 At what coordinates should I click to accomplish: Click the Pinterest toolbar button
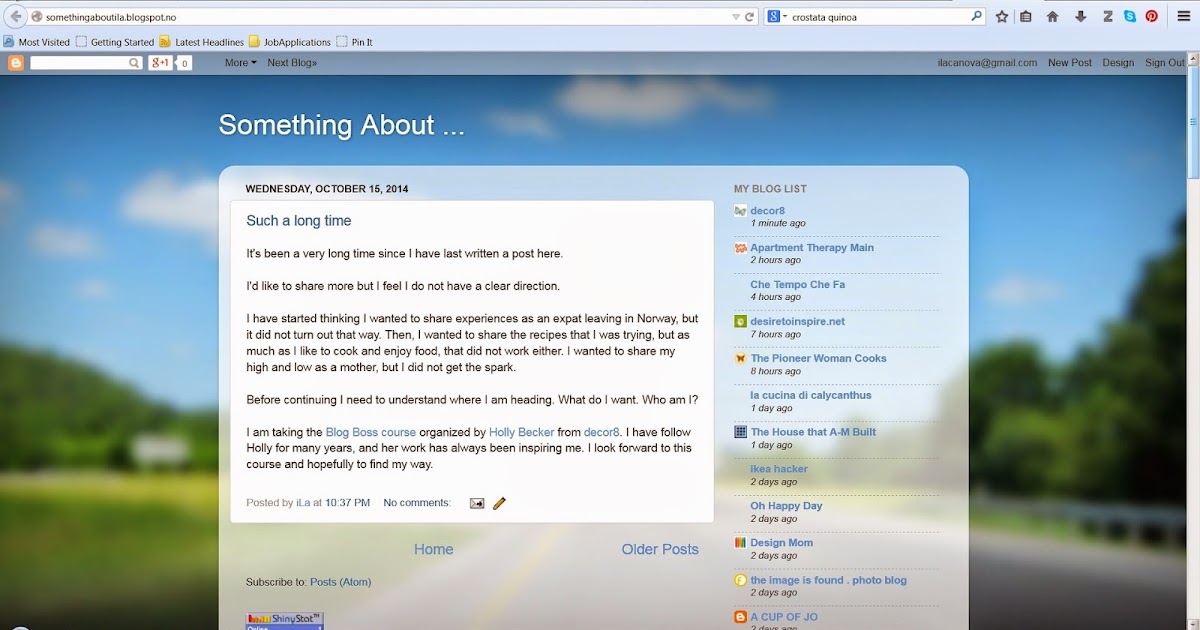pos(1152,17)
